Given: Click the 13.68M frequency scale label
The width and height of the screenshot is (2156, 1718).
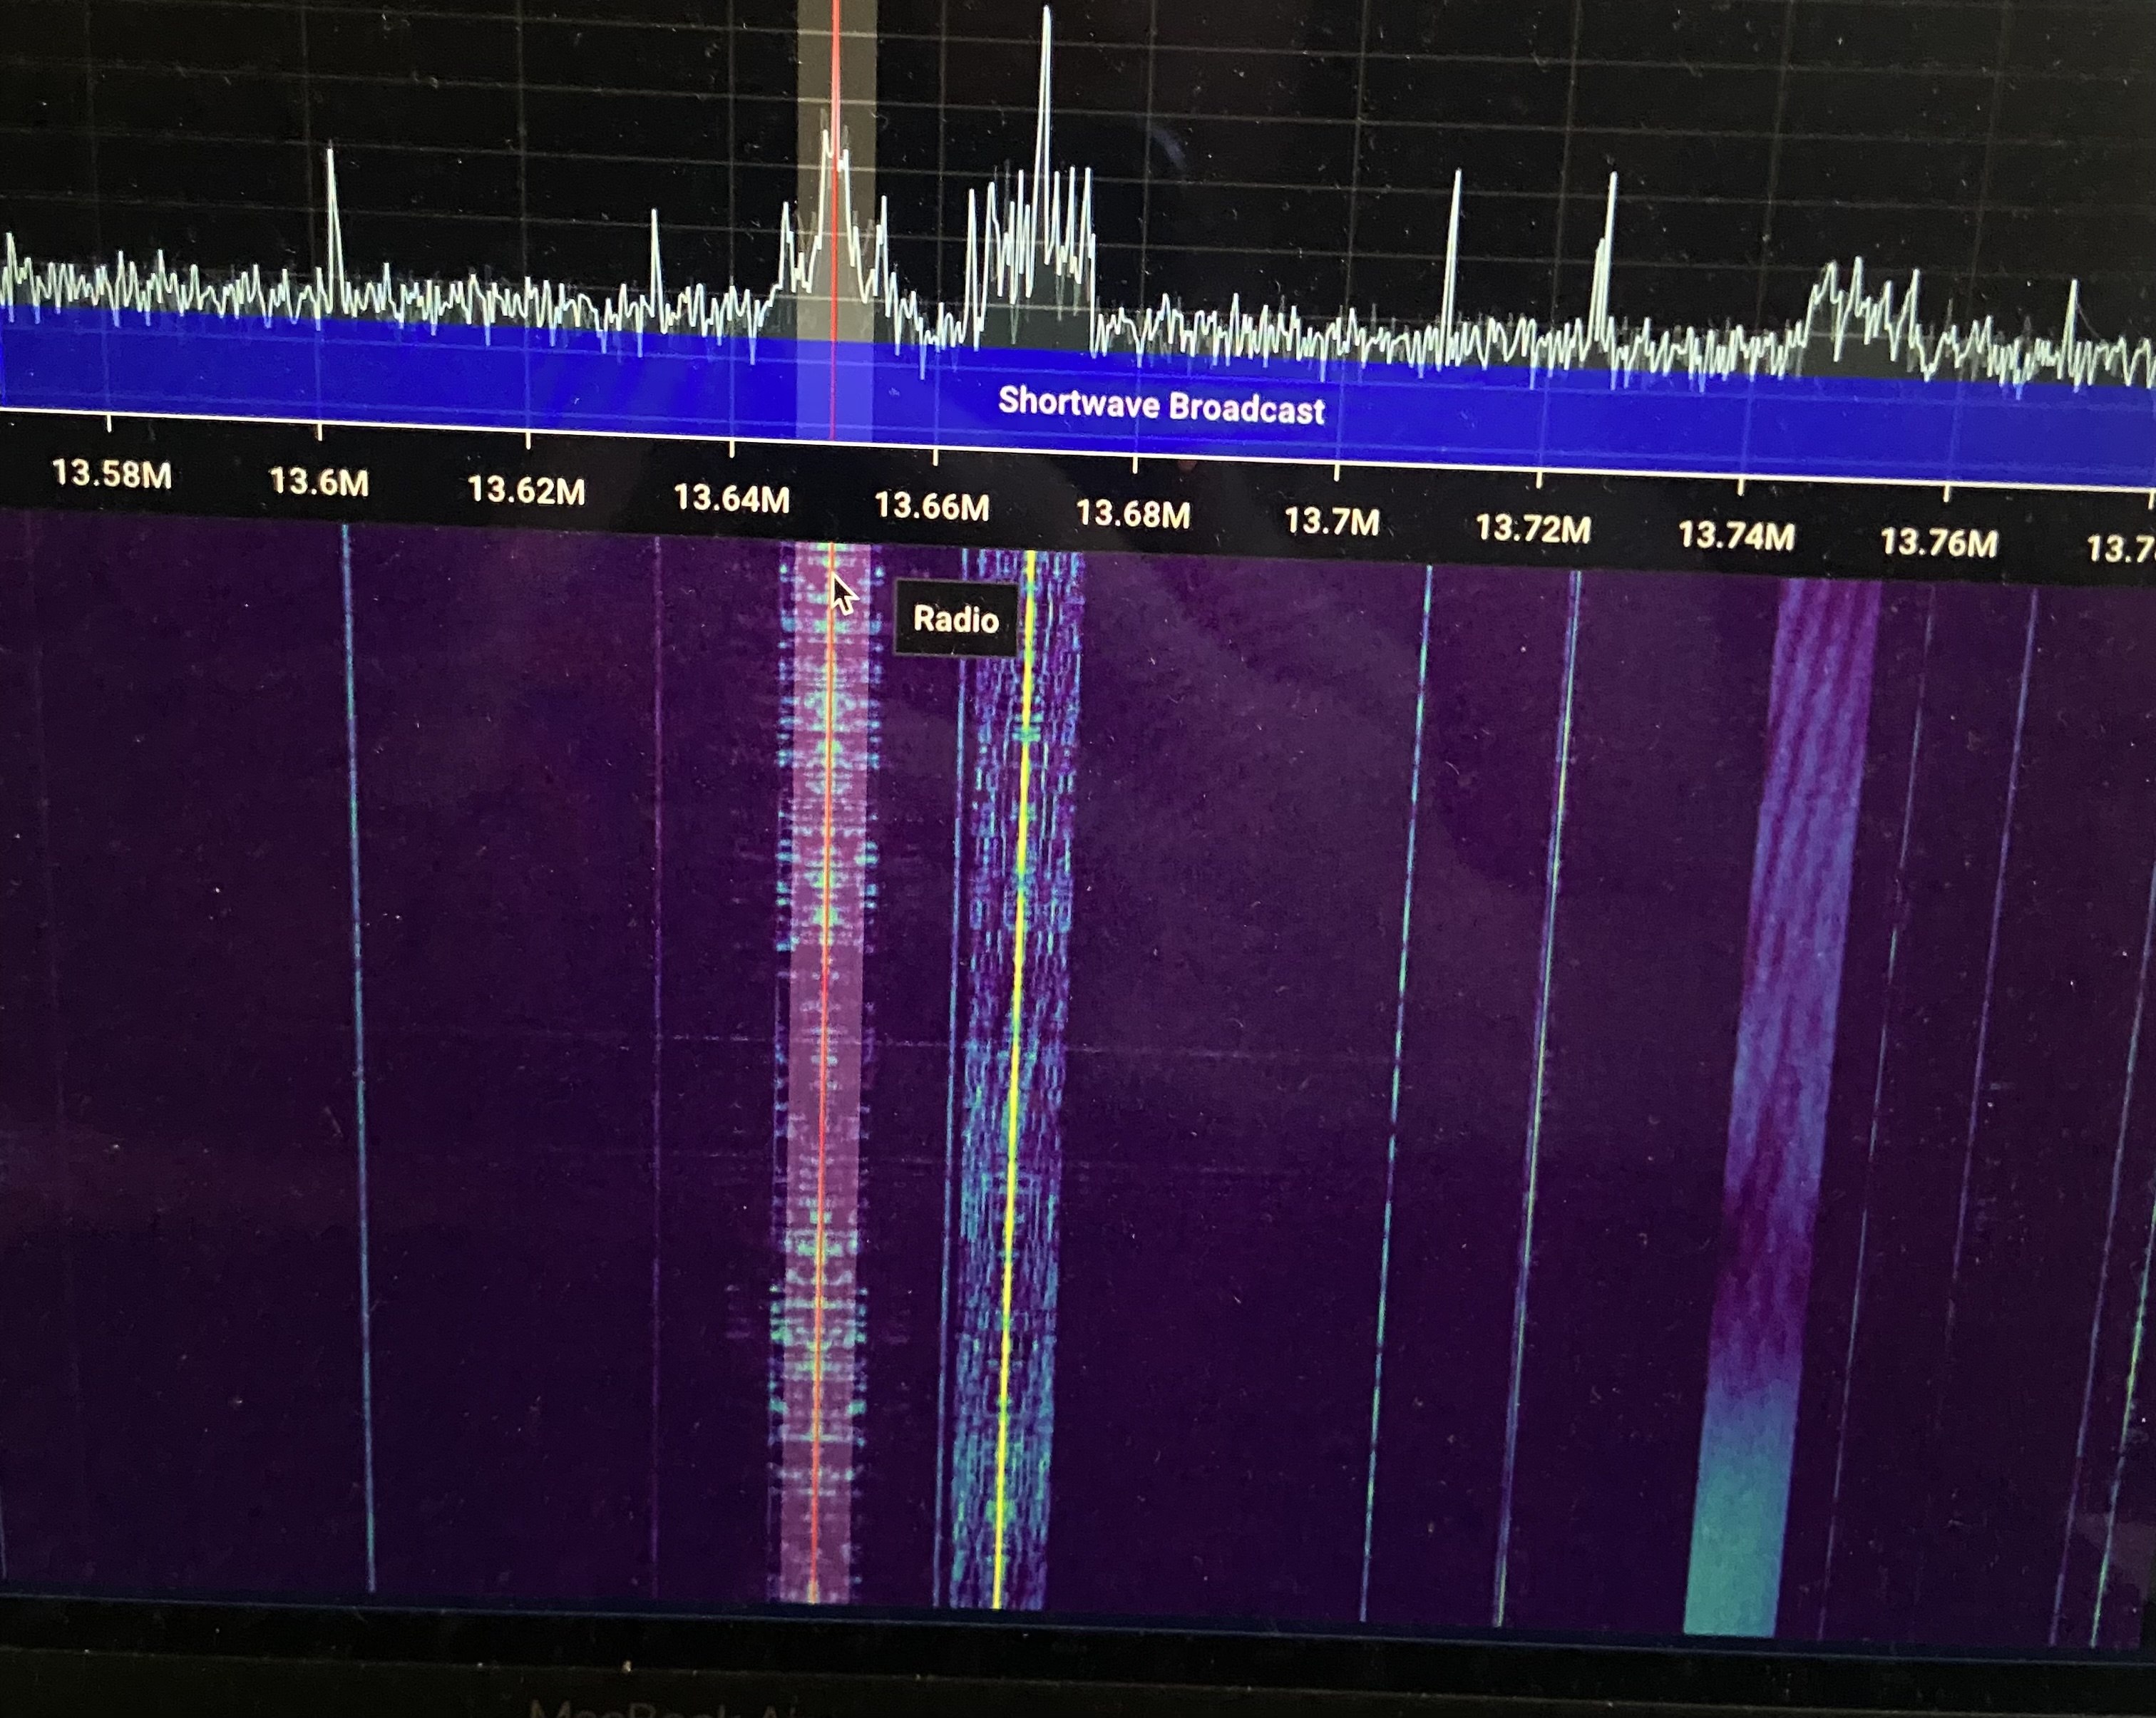Looking at the screenshot, I should 1133,515.
